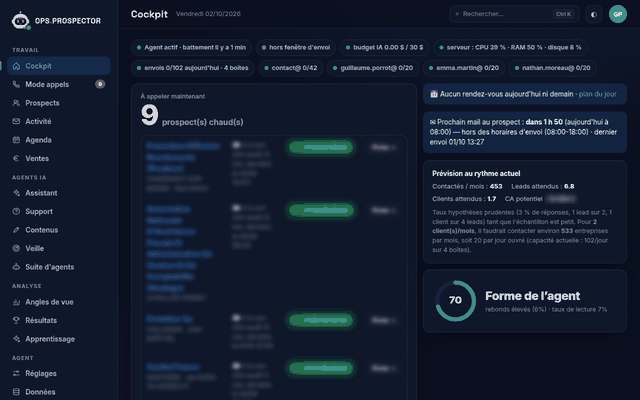This screenshot has width=640, height=400.
Task: Click the Veille globe icon
Action: pyautogui.click(x=16, y=248)
